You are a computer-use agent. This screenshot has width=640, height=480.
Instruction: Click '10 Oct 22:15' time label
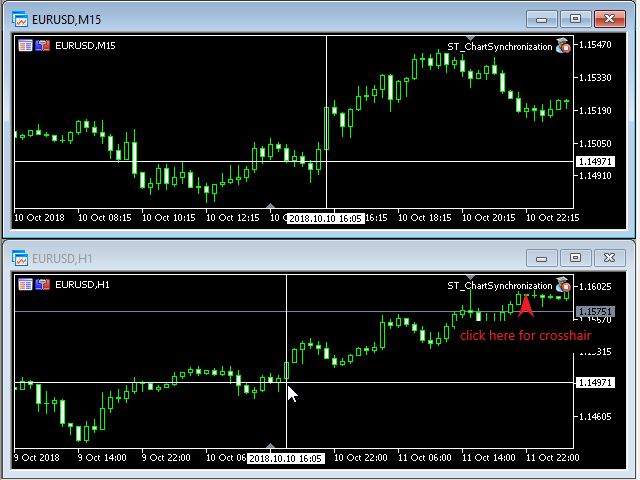(x=553, y=218)
